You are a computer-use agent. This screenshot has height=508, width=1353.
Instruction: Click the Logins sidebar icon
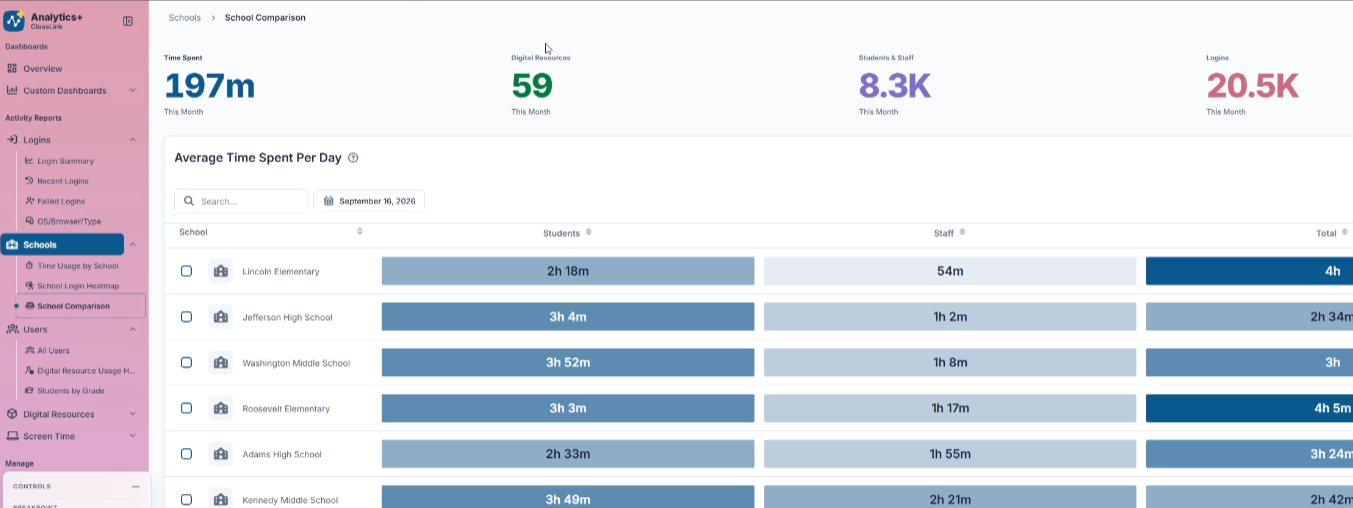click(12, 140)
